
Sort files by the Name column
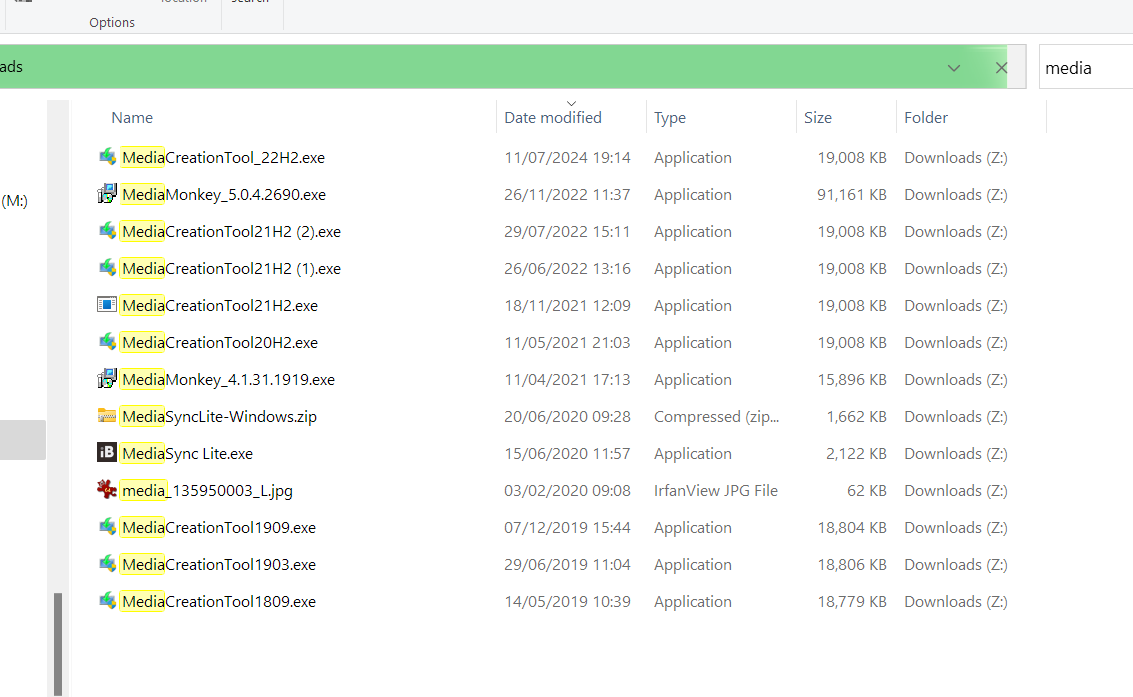(132, 118)
